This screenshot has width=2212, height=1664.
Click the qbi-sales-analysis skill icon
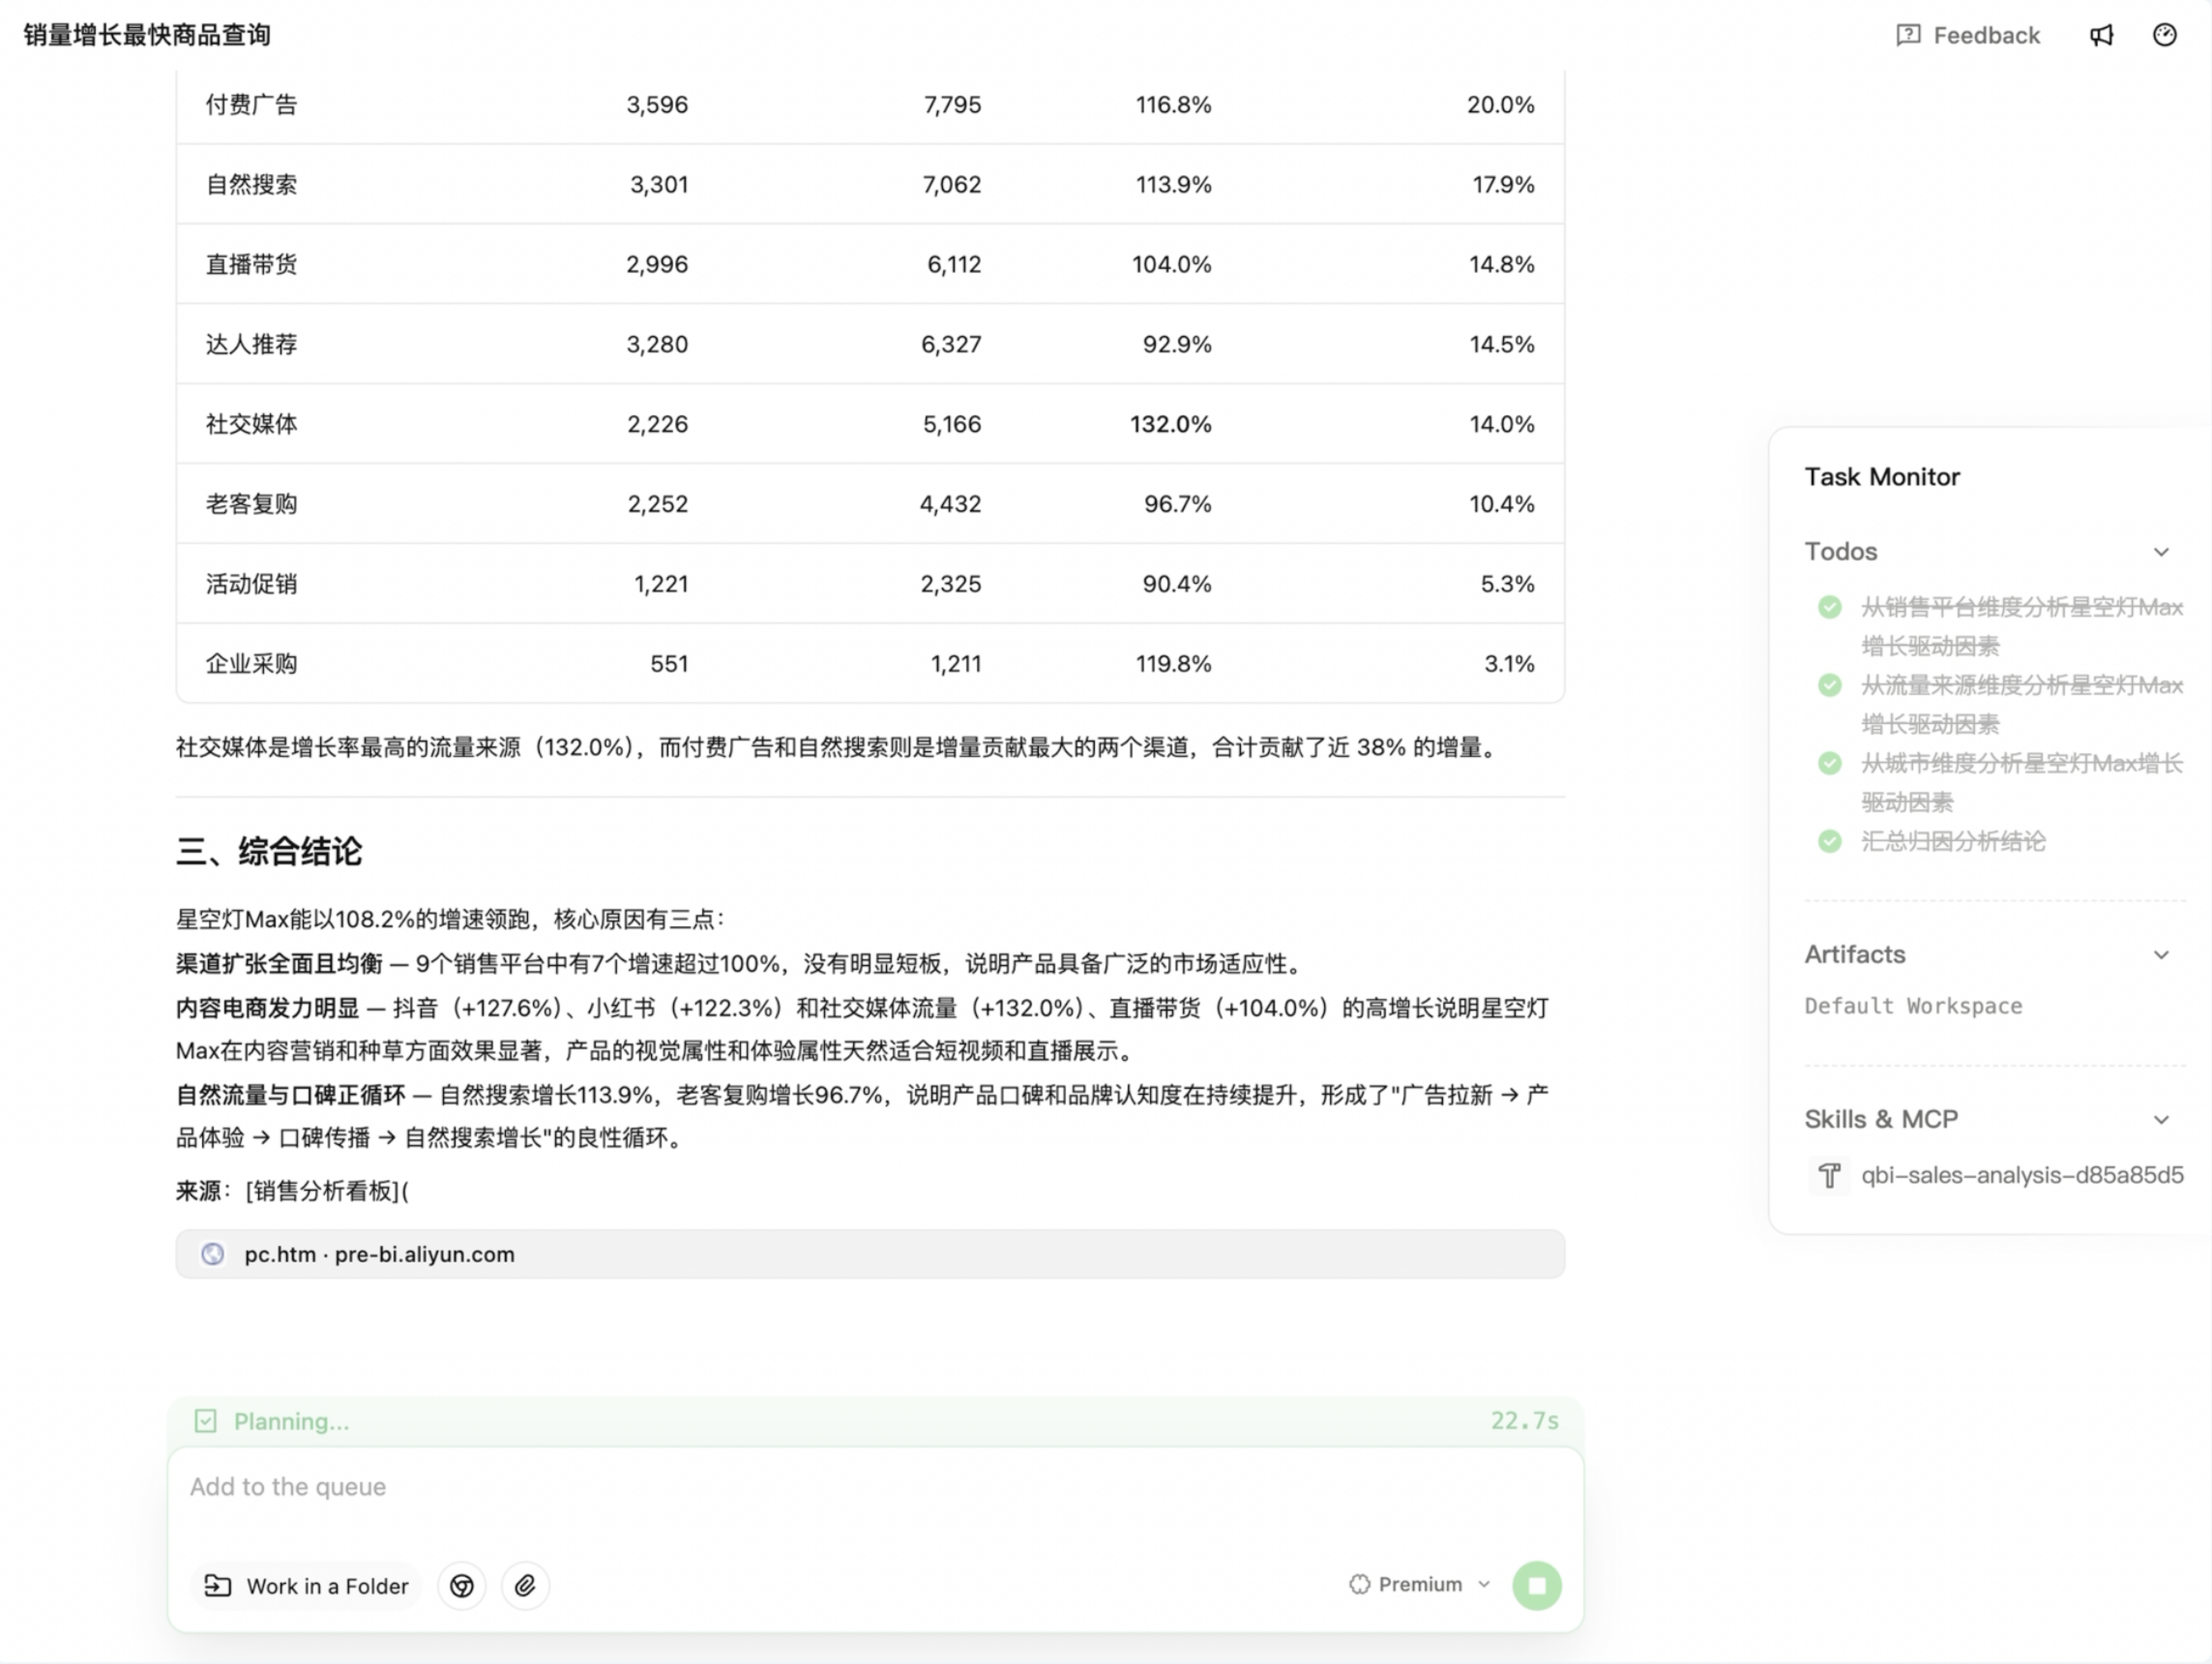pos(1829,1175)
